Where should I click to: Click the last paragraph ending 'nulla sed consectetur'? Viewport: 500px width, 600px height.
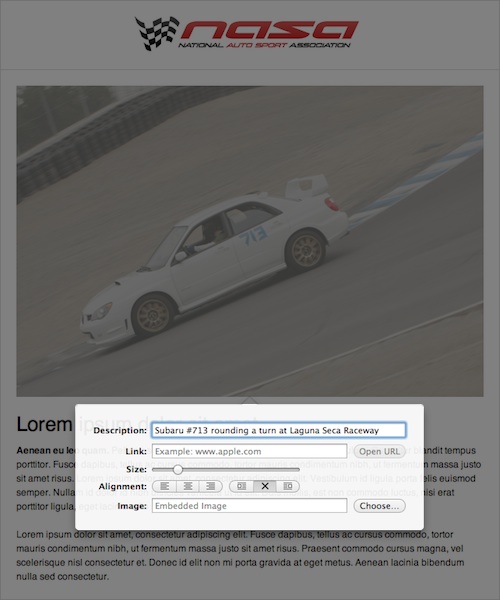click(240, 555)
